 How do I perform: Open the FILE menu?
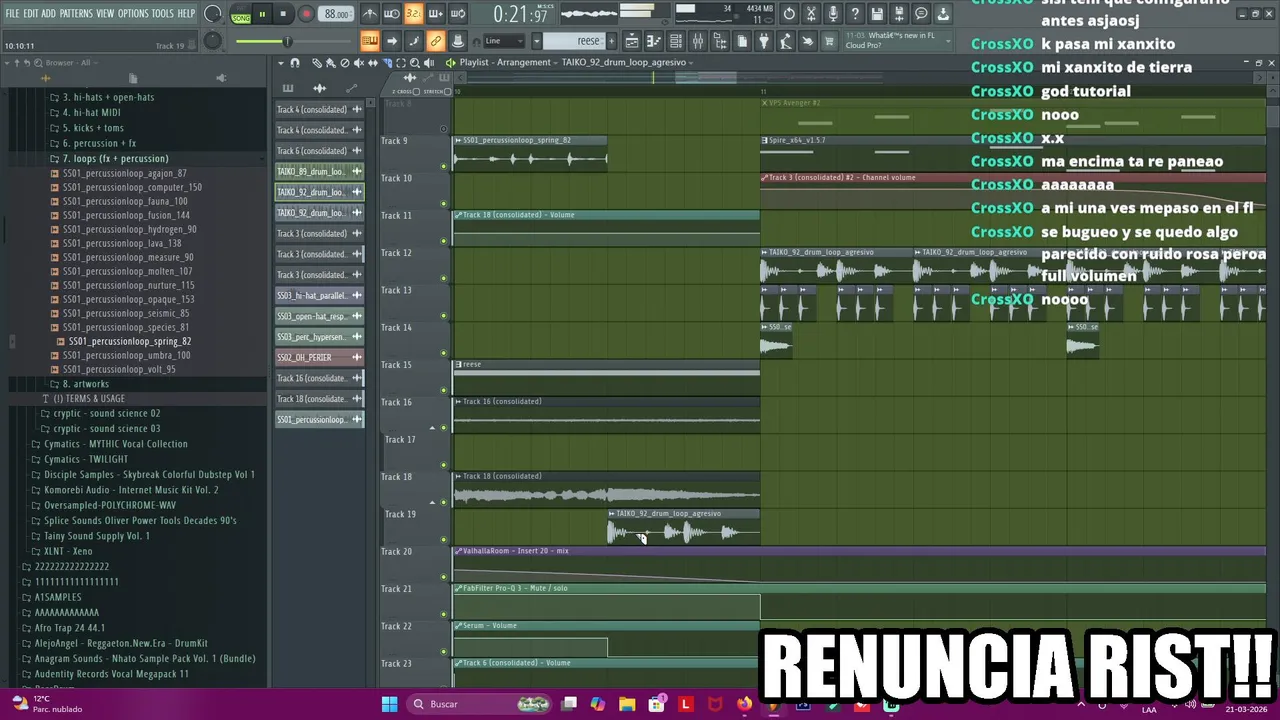tap(12, 13)
